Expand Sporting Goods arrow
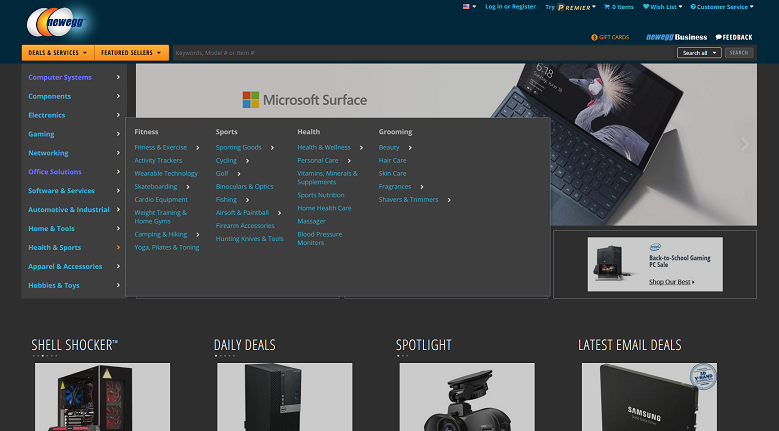 (272, 147)
